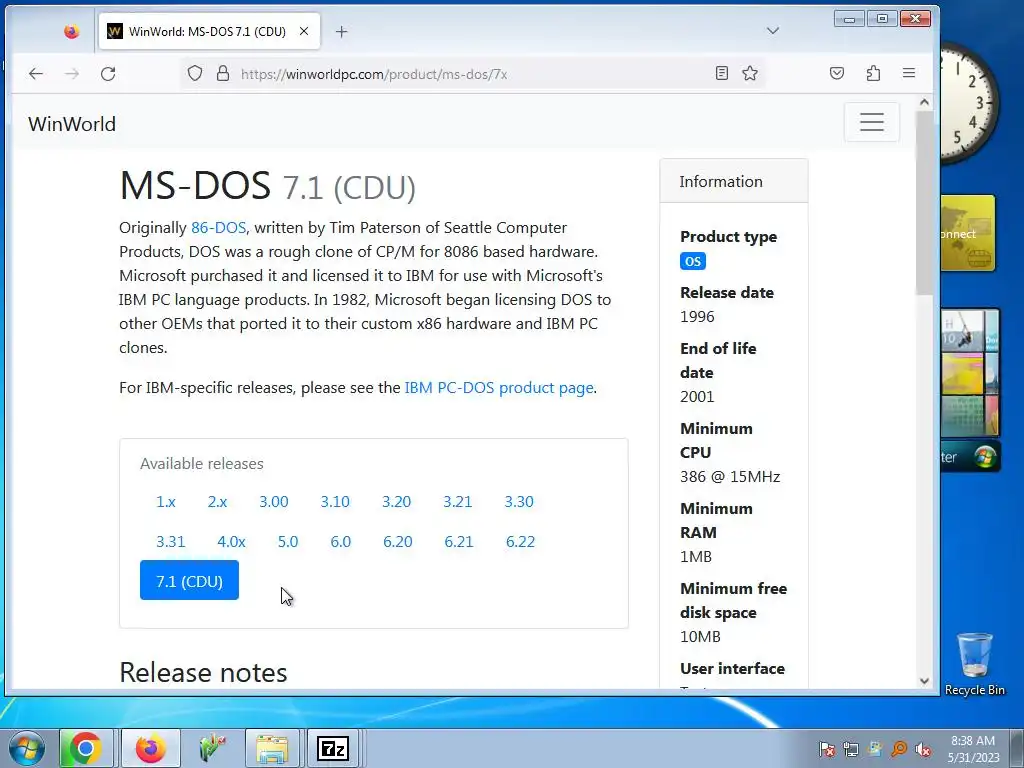The image size is (1024, 768).
Task: Click the clock desktop gadget
Action: point(970,103)
